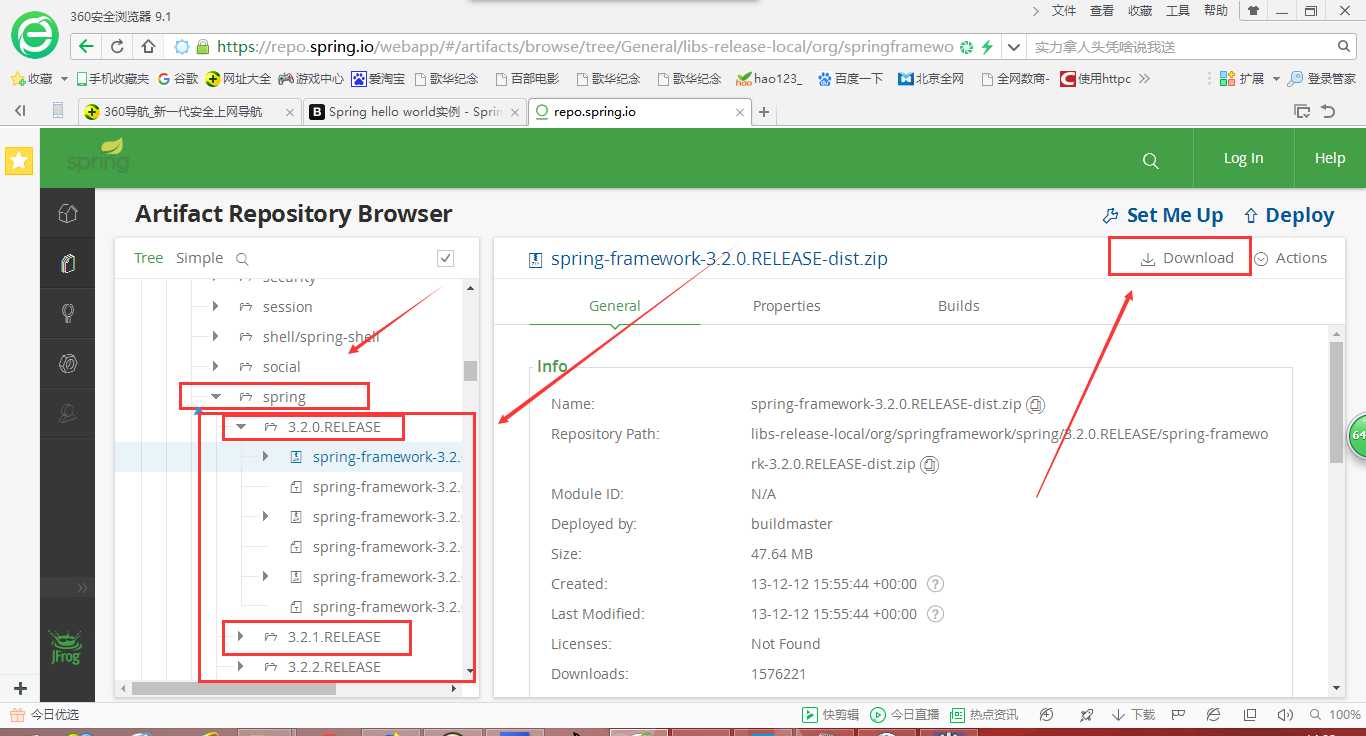Expand the shell/spring-shell folder
This screenshot has height=736, width=1366.
pyautogui.click(x=215, y=336)
